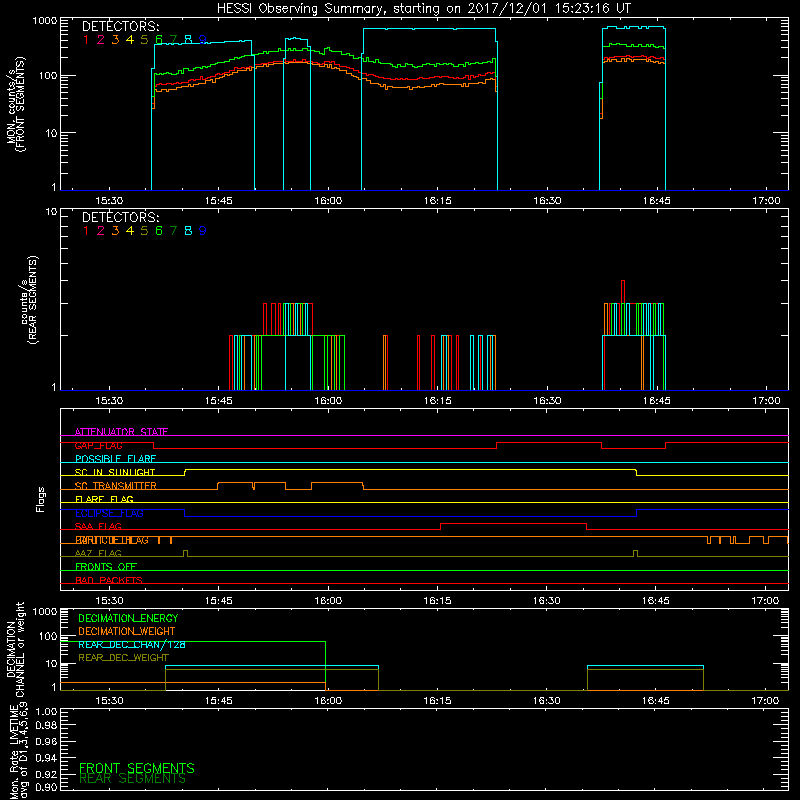
Task: Click the DECIMATION_ENERGY legend label
Action: pos(128,618)
